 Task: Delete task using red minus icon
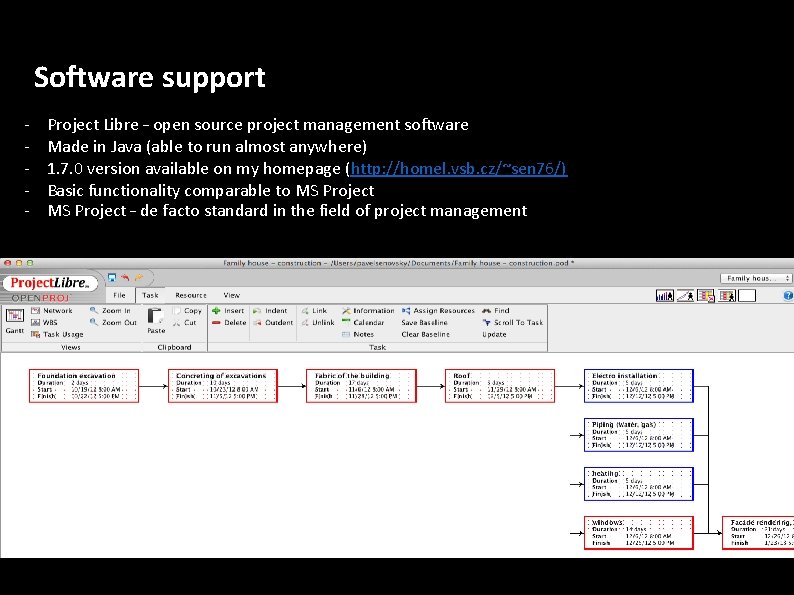[216, 323]
